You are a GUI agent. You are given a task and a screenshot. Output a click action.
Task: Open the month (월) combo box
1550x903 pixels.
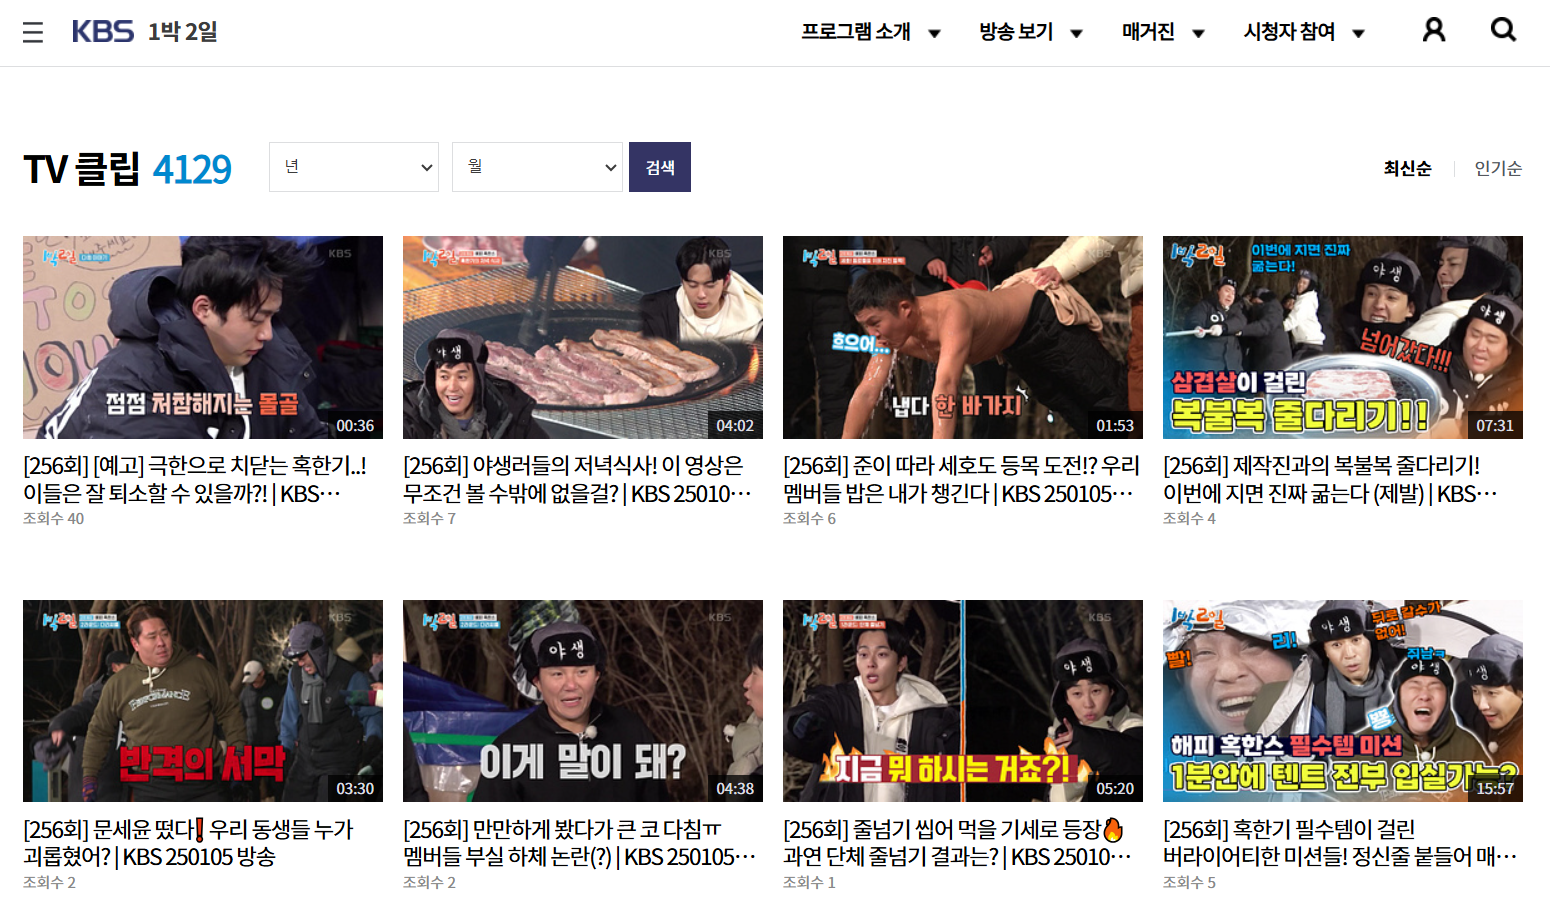point(537,167)
